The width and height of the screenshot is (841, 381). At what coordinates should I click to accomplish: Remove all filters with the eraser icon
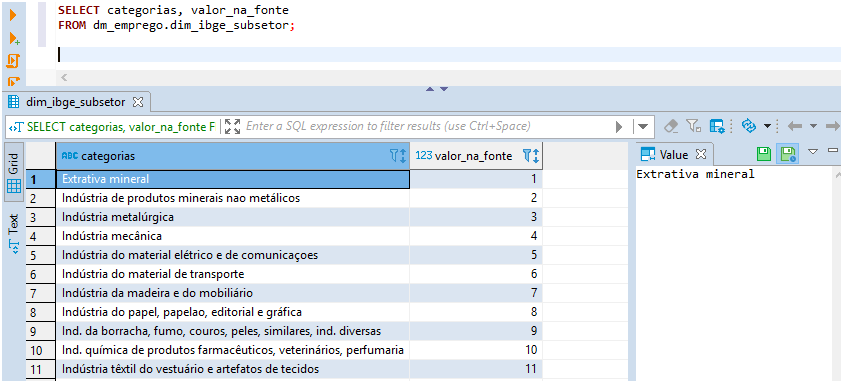pyautogui.click(x=671, y=126)
